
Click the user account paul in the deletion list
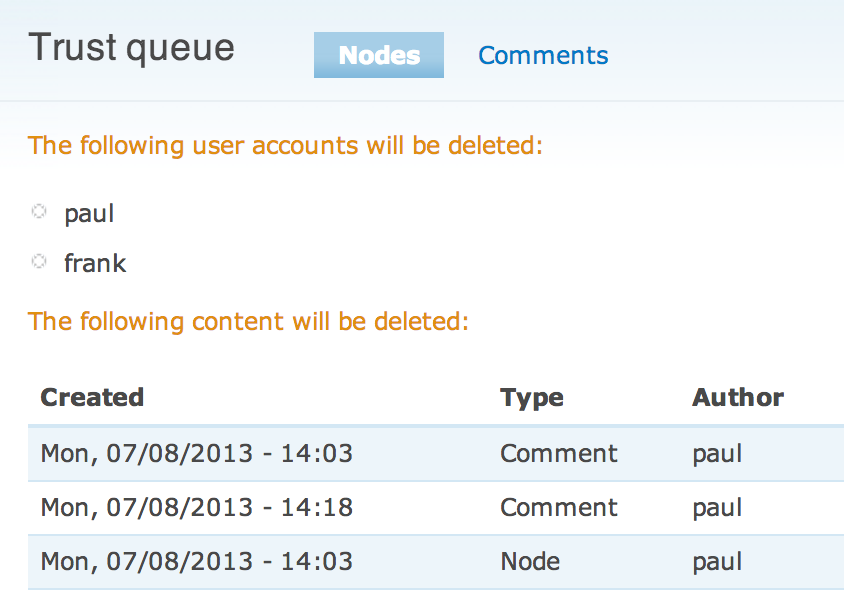pos(89,213)
